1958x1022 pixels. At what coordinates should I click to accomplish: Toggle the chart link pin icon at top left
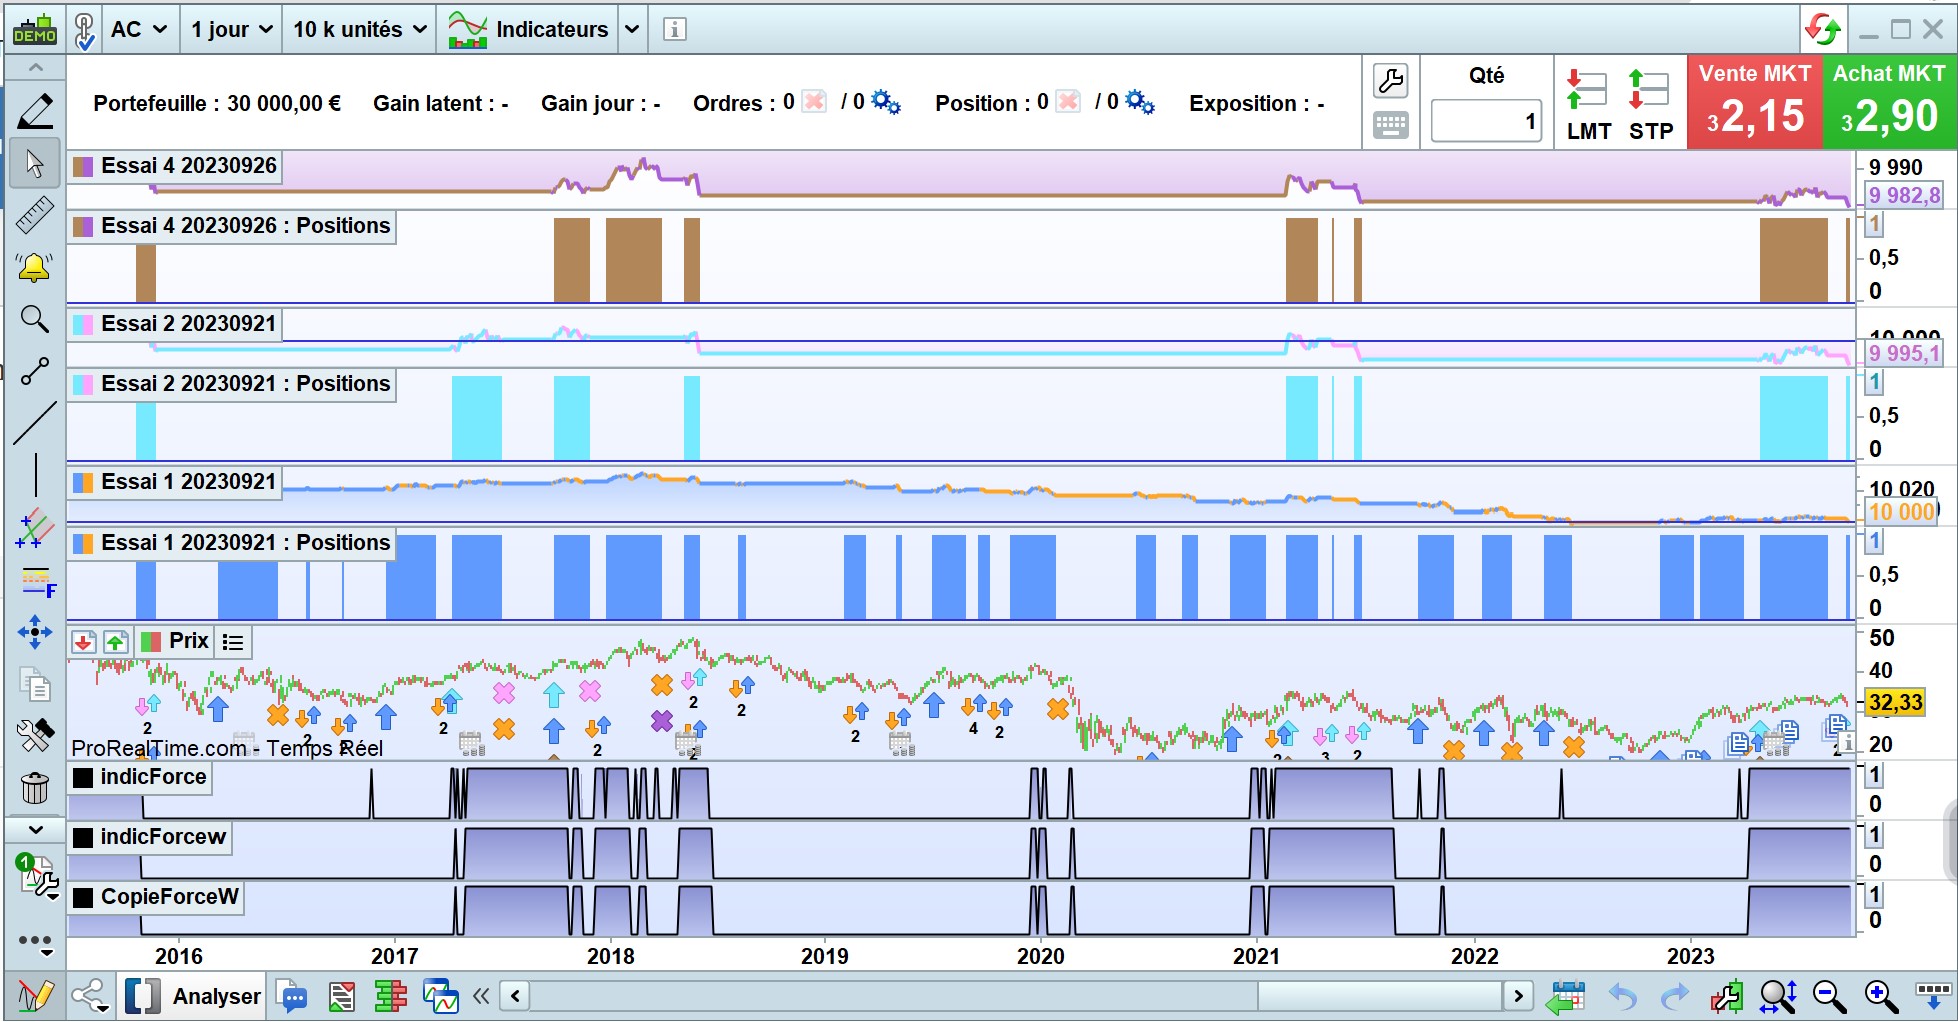click(85, 30)
